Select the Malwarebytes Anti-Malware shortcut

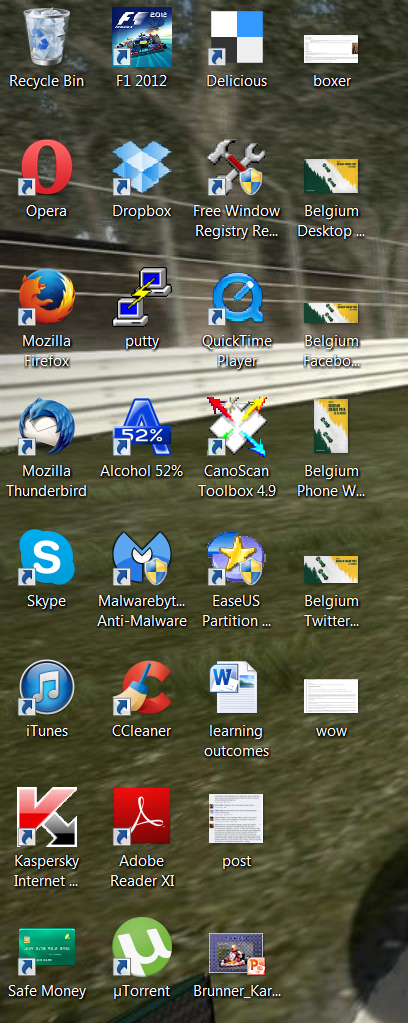click(142, 558)
